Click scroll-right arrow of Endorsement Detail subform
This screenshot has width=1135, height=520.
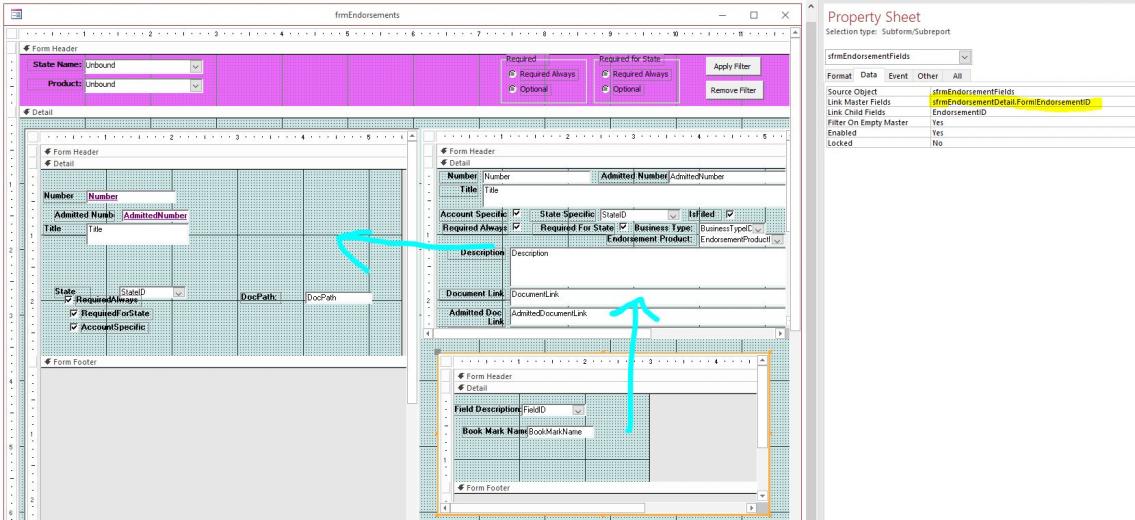click(780, 333)
